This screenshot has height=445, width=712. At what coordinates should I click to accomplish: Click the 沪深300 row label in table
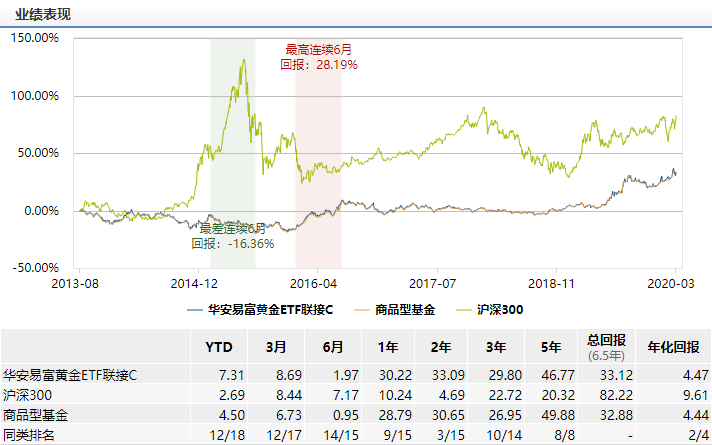[27, 395]
